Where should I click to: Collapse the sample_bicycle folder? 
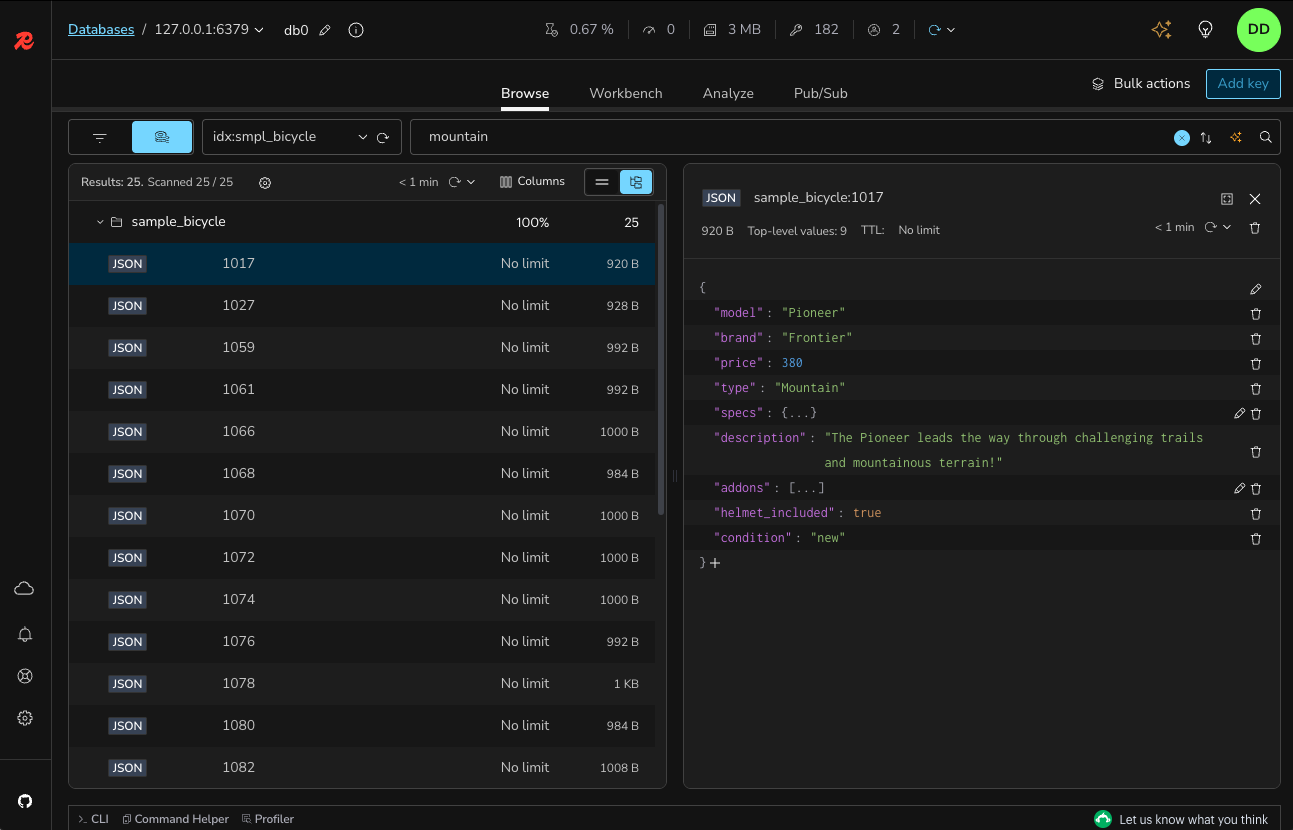100,222
